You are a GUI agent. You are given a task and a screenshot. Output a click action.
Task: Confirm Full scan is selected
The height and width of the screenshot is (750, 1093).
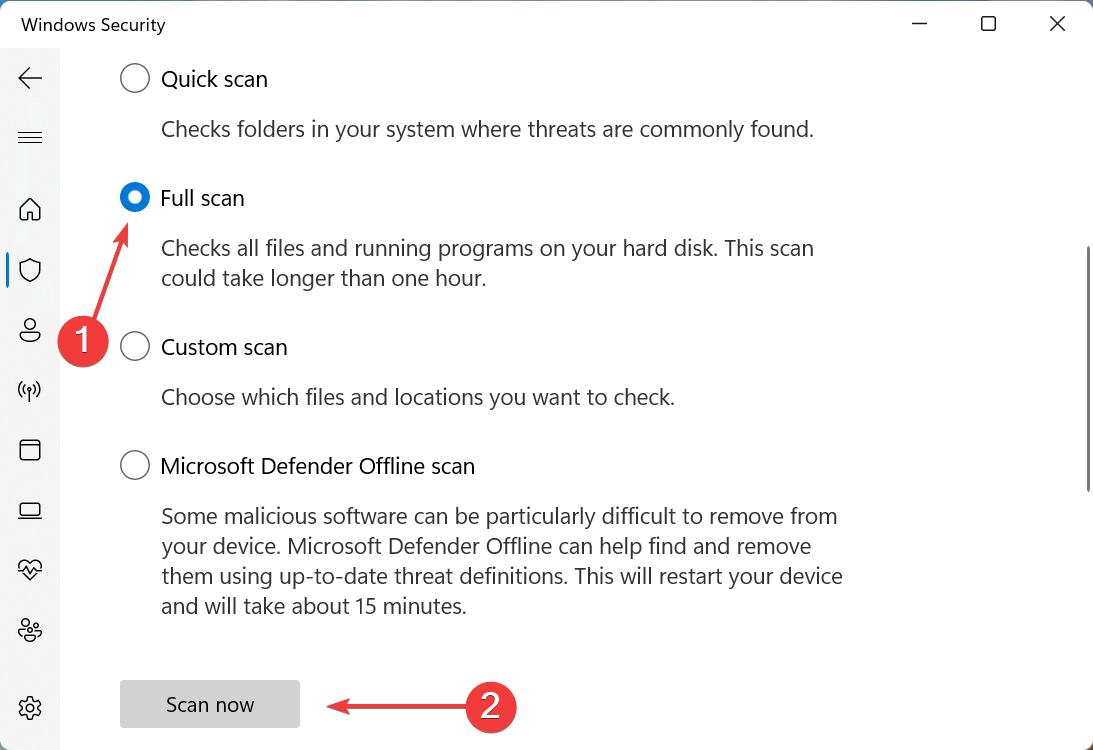(x=134, y=197)
